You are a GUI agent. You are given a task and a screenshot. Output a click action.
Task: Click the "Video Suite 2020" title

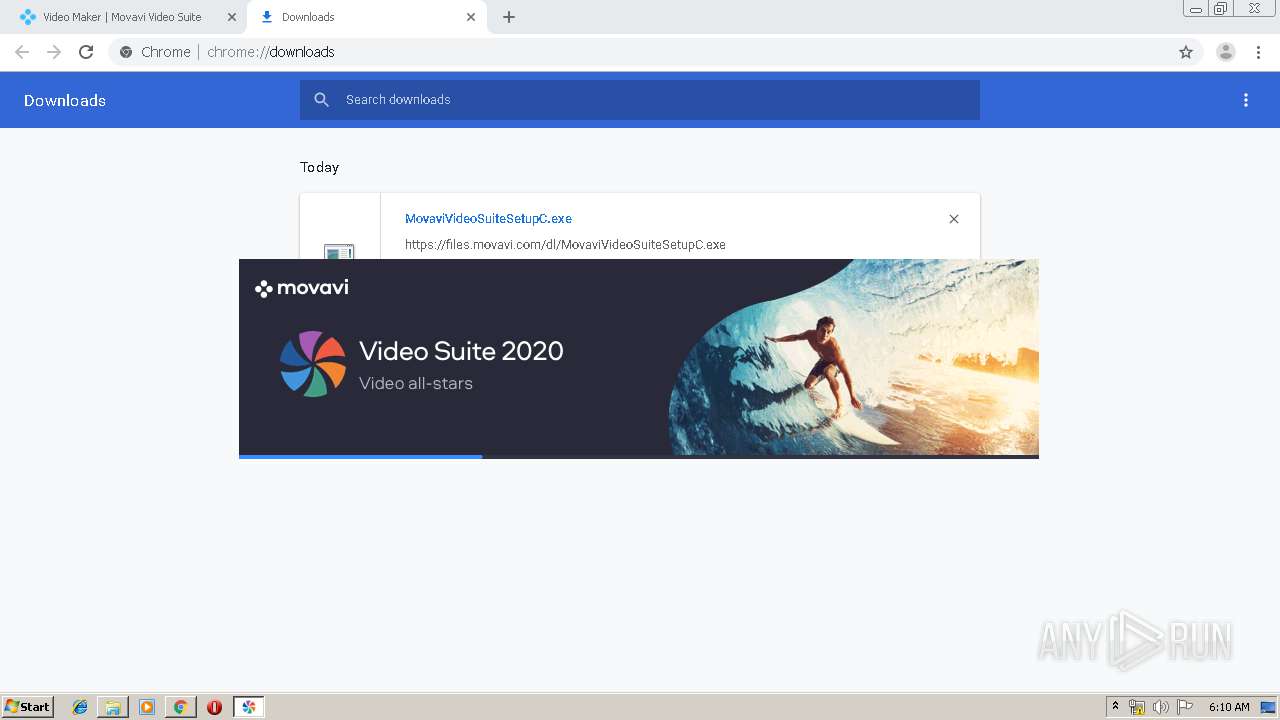click(461, 351)
